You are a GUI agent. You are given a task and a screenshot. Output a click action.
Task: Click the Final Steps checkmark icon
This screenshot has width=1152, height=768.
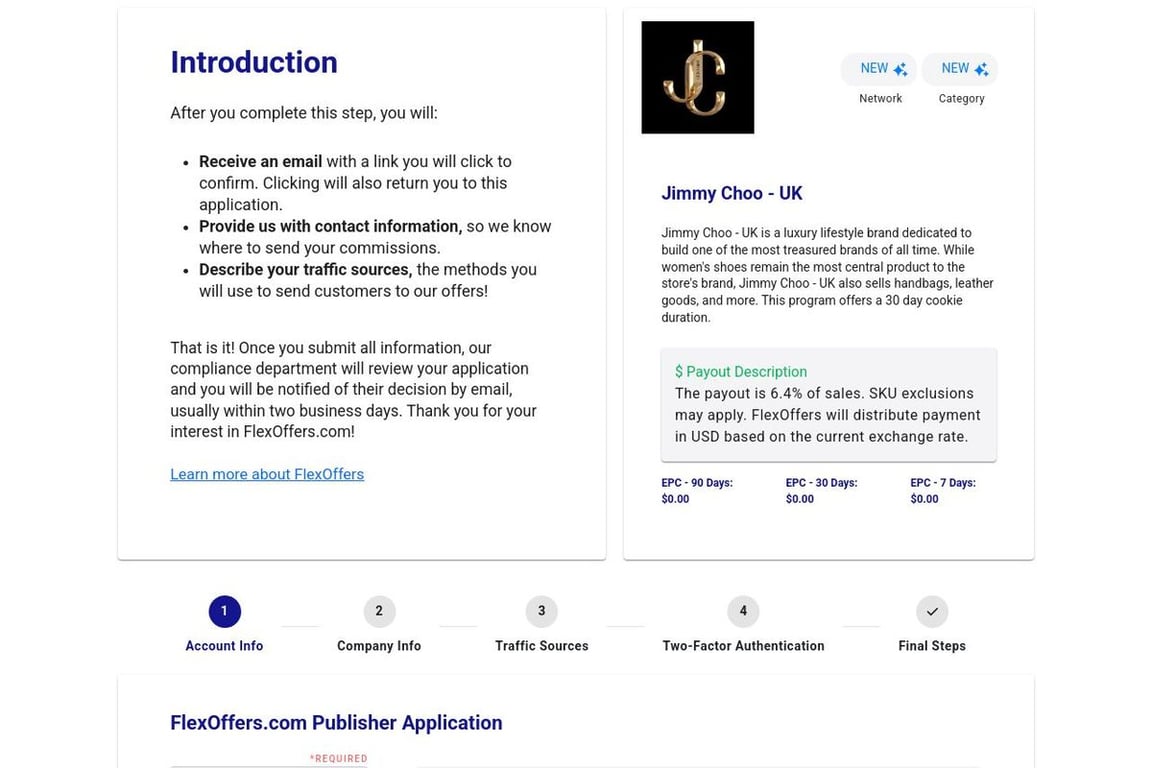tap(932, 611)
